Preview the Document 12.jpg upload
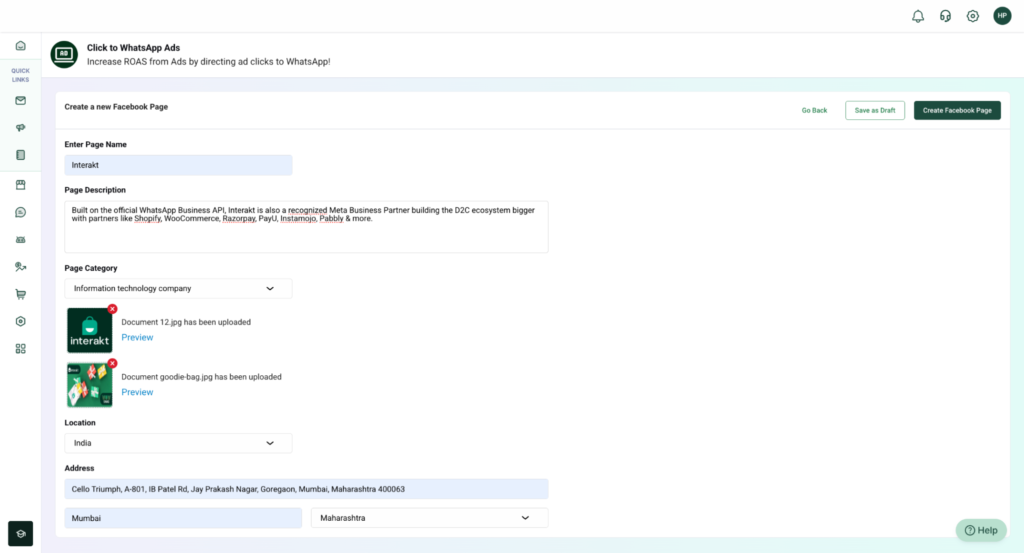The width and height of the screenshot is (1024, 553). (x=137, y=338)
